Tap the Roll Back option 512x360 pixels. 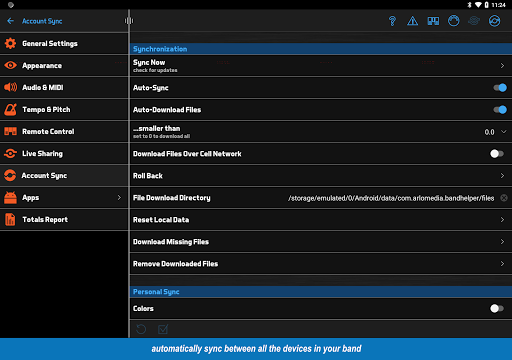(321, 176)
